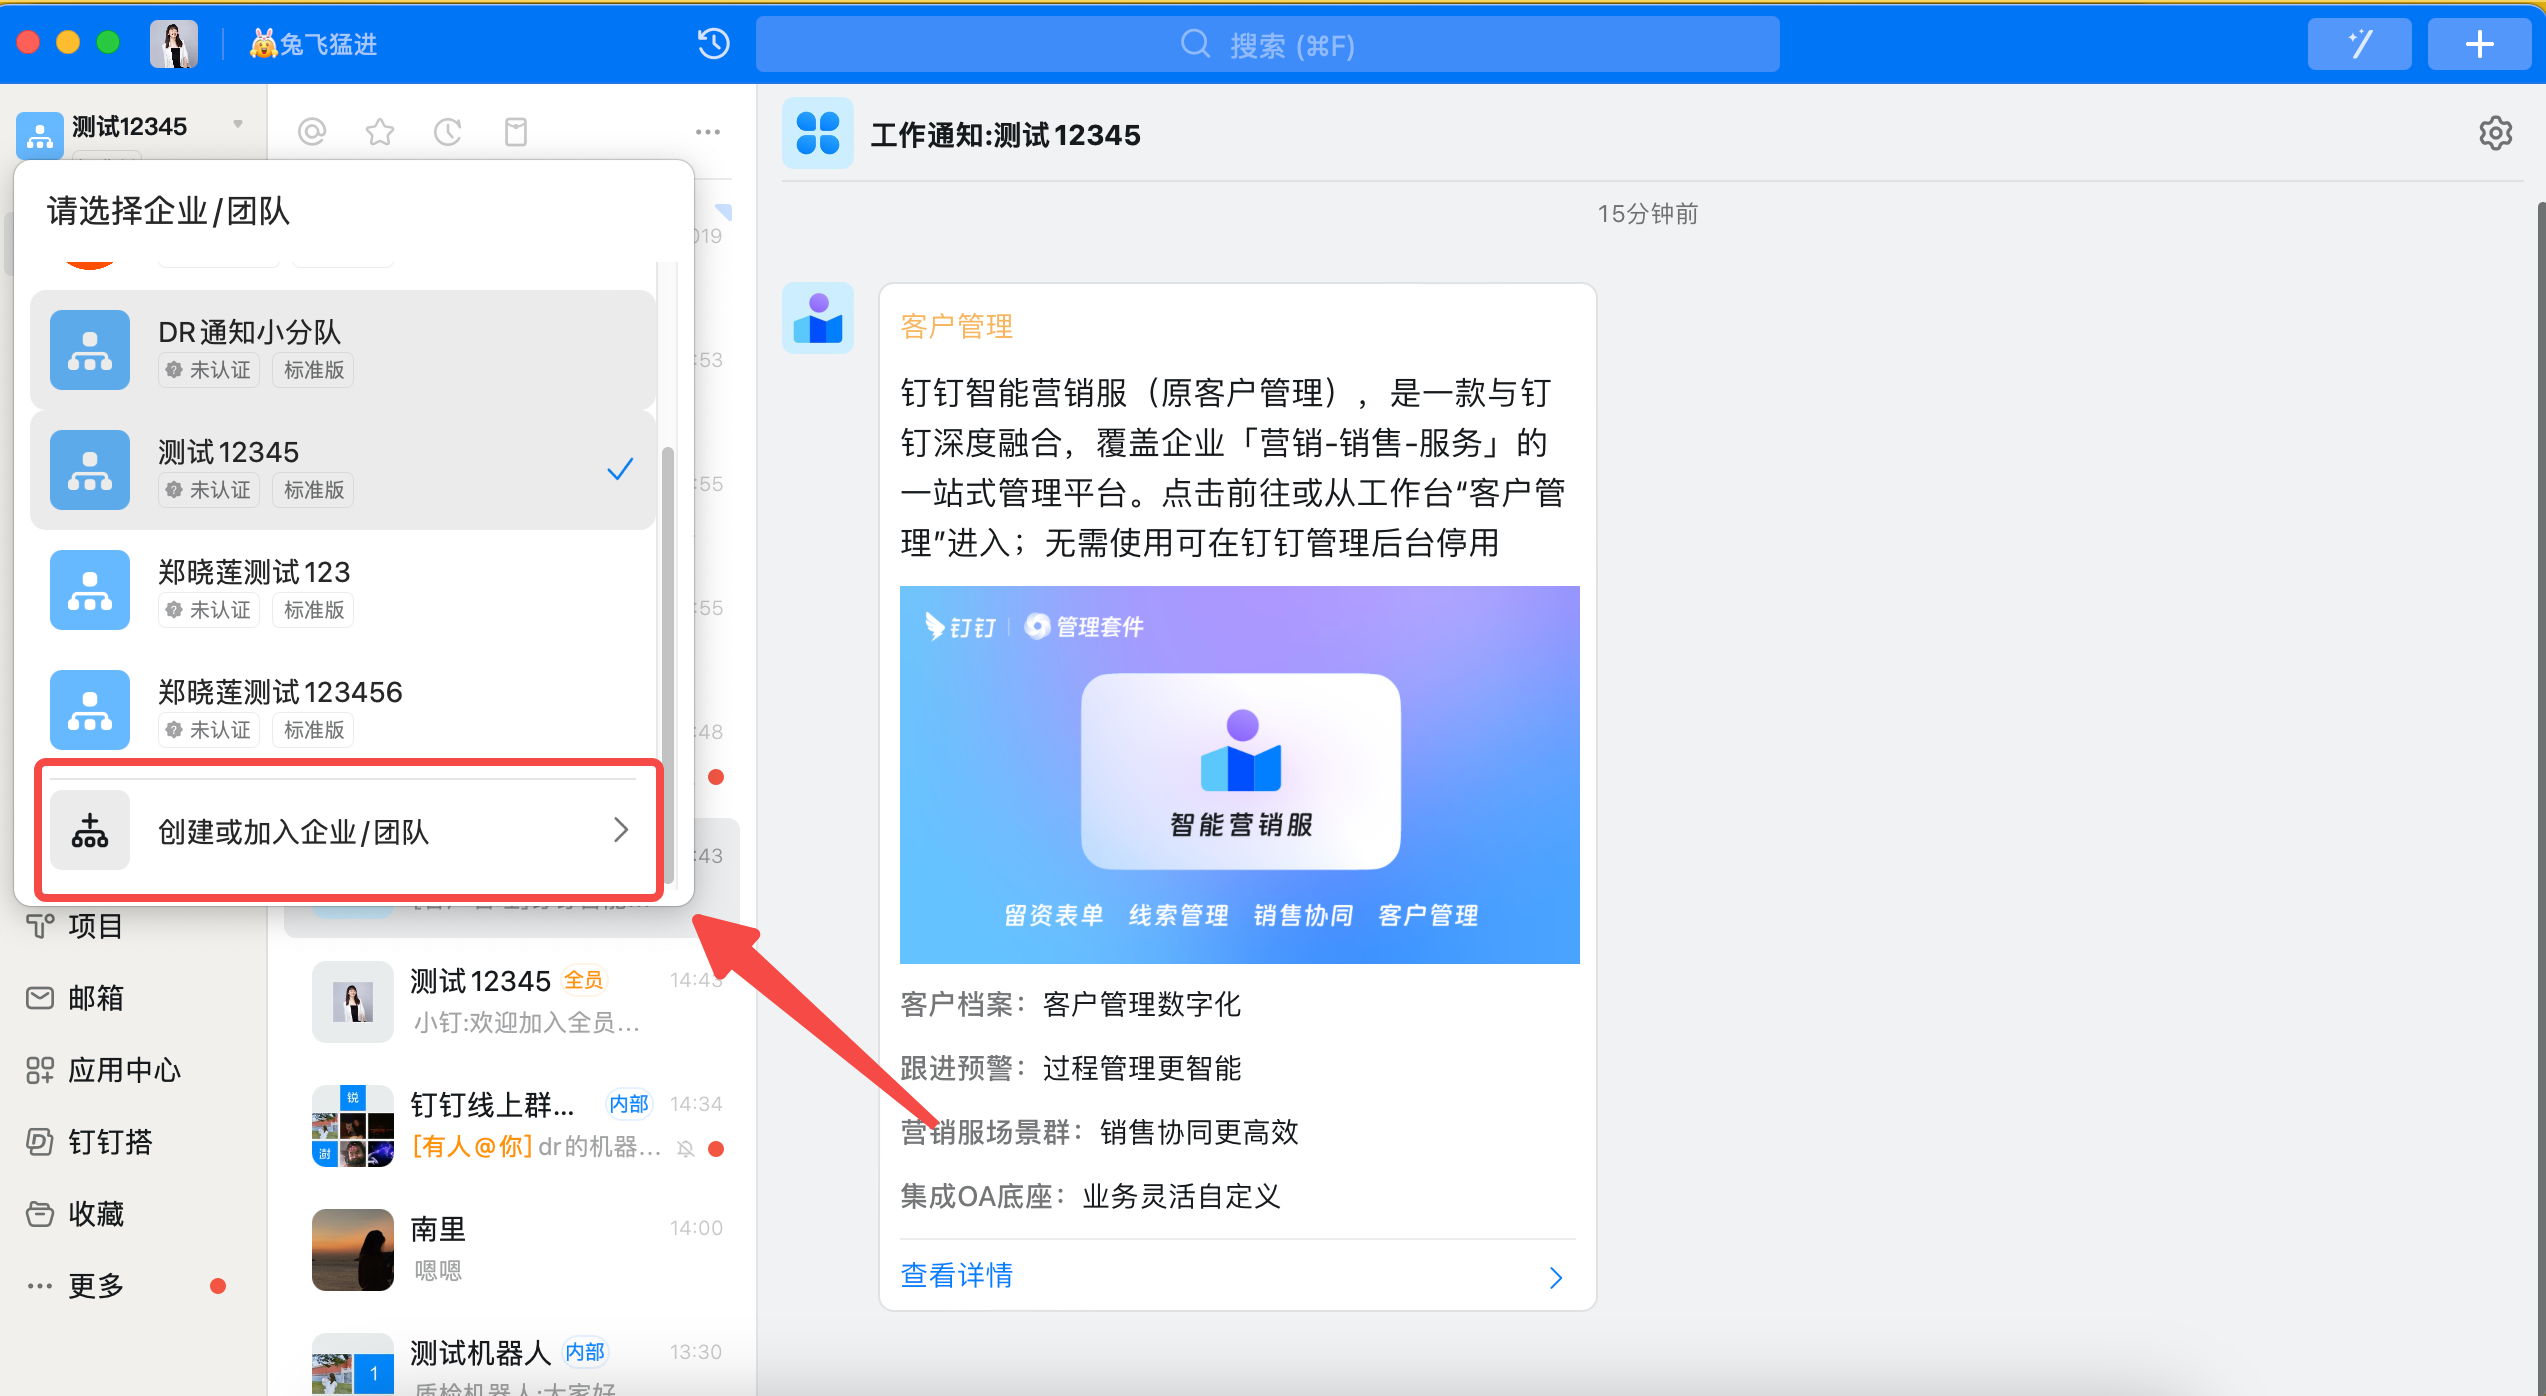Click 南里 sunset avatar
This screenshot has height=1396, width=2546.
pyautogui.click(x=353, y=1250)
